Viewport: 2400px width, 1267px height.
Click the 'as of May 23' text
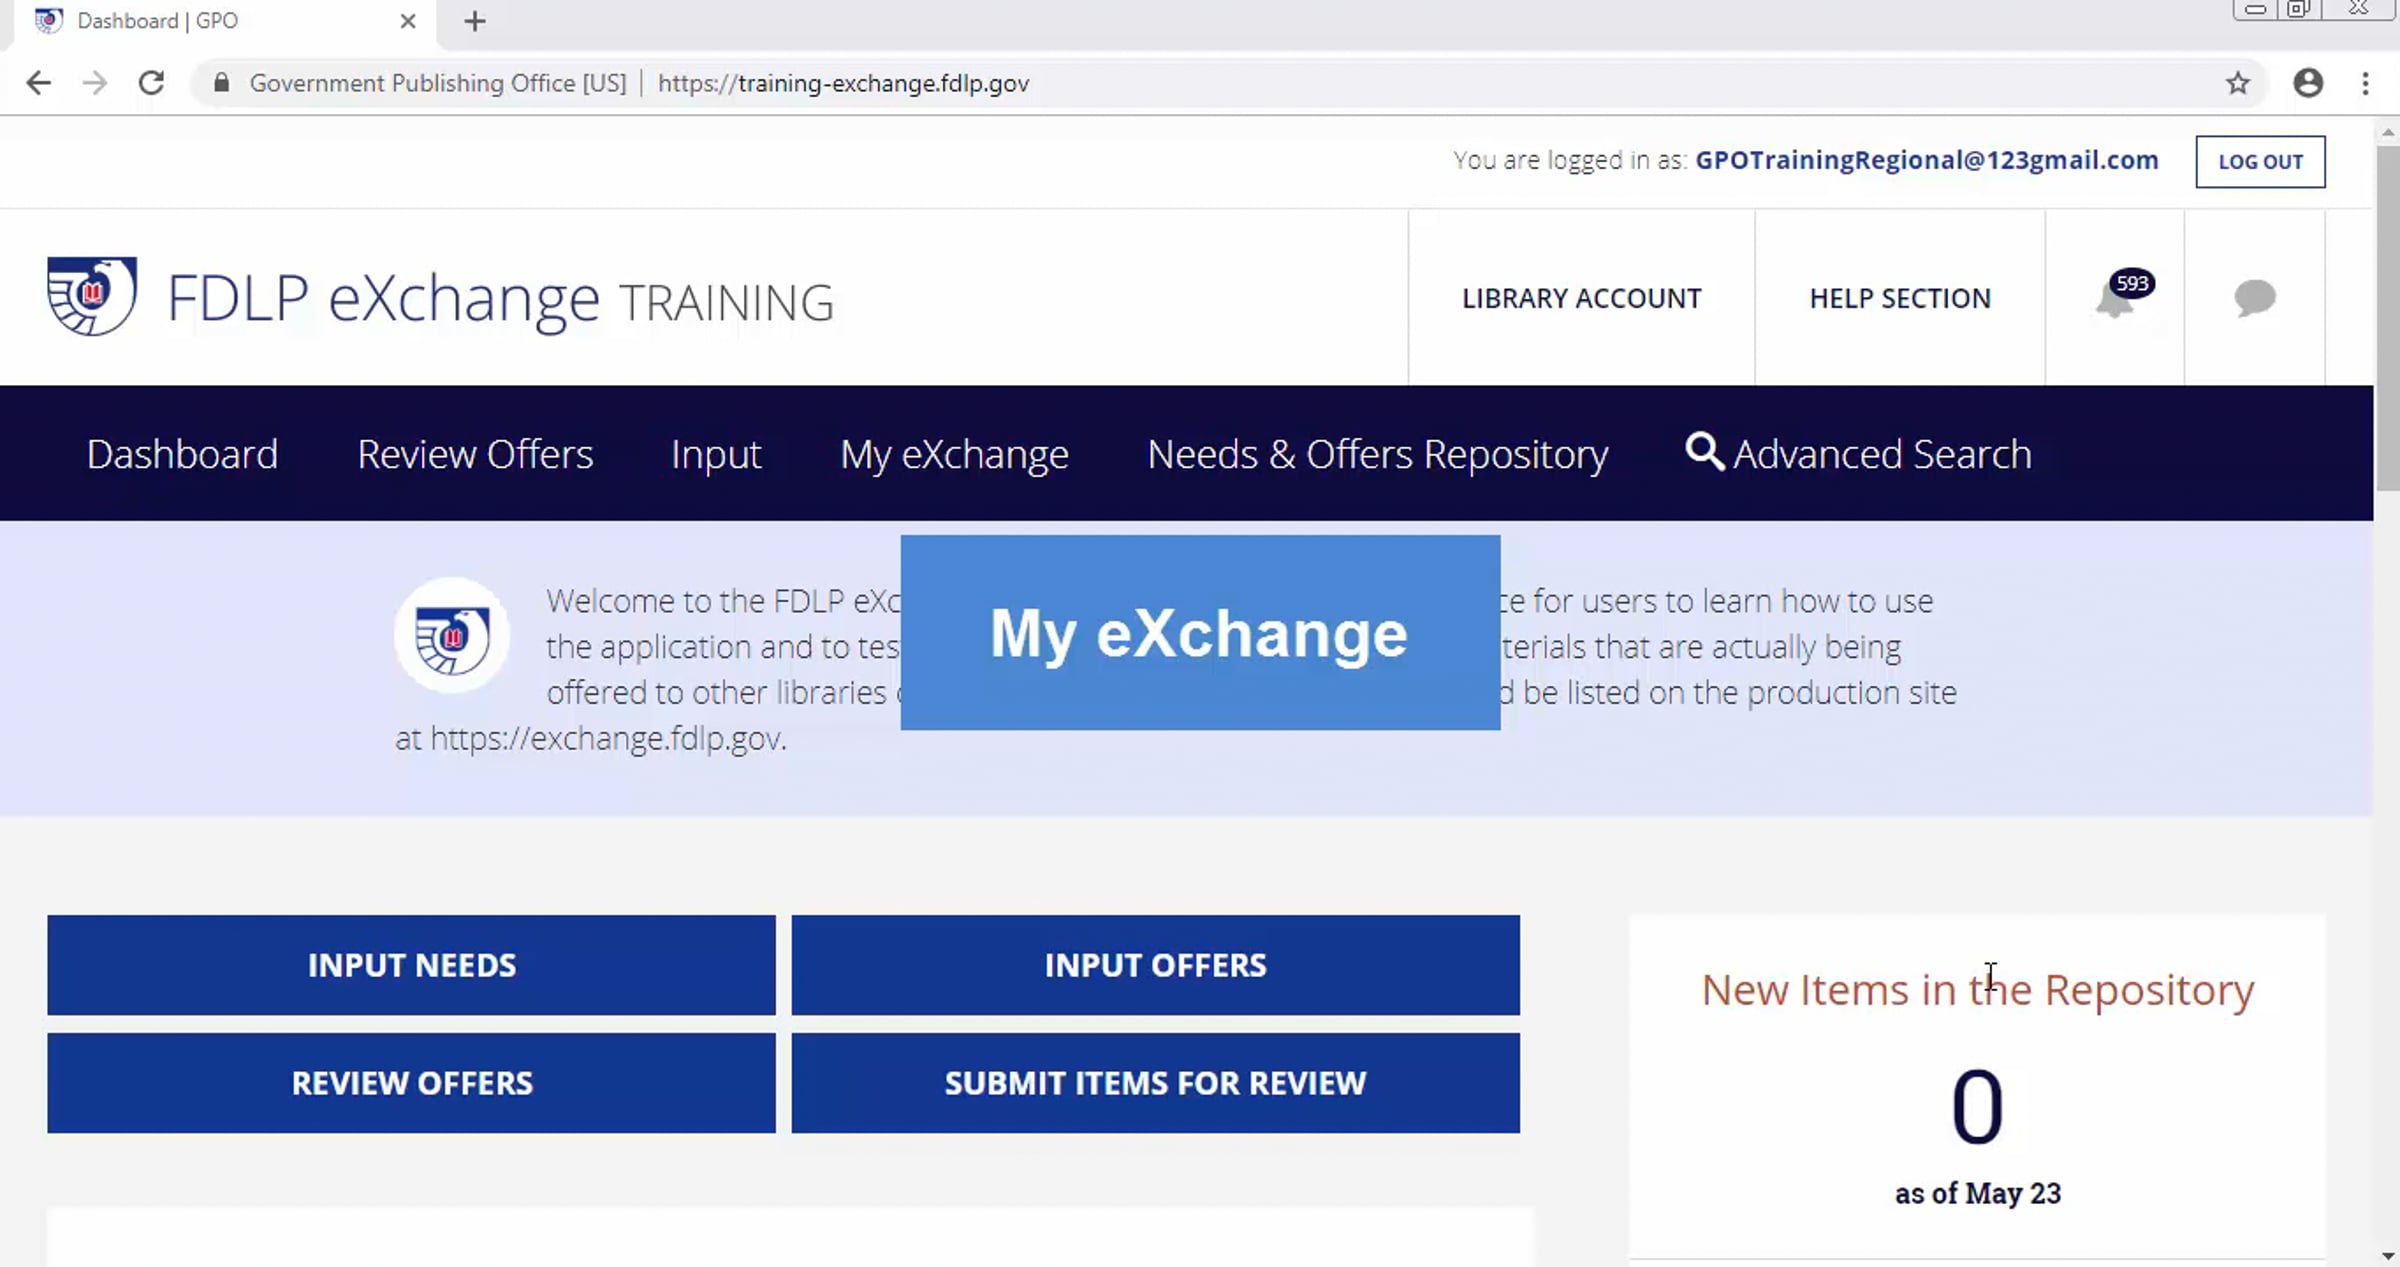(x=1977, y=1193)
